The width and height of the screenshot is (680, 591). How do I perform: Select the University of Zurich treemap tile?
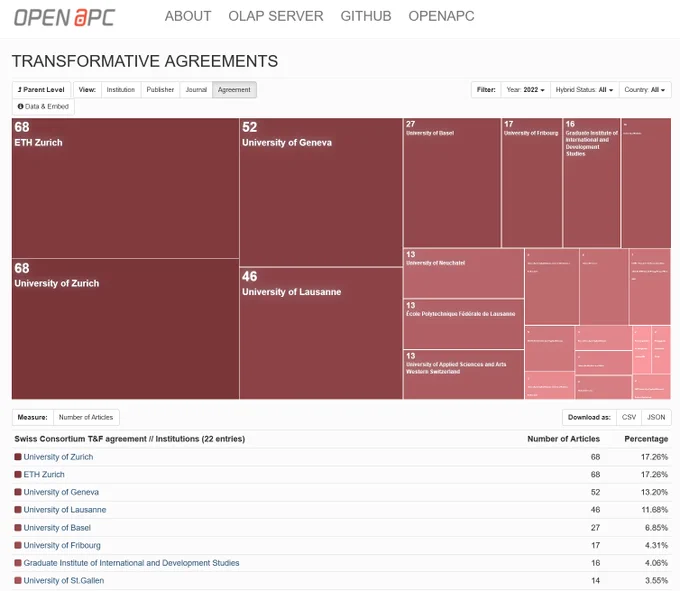125,329
